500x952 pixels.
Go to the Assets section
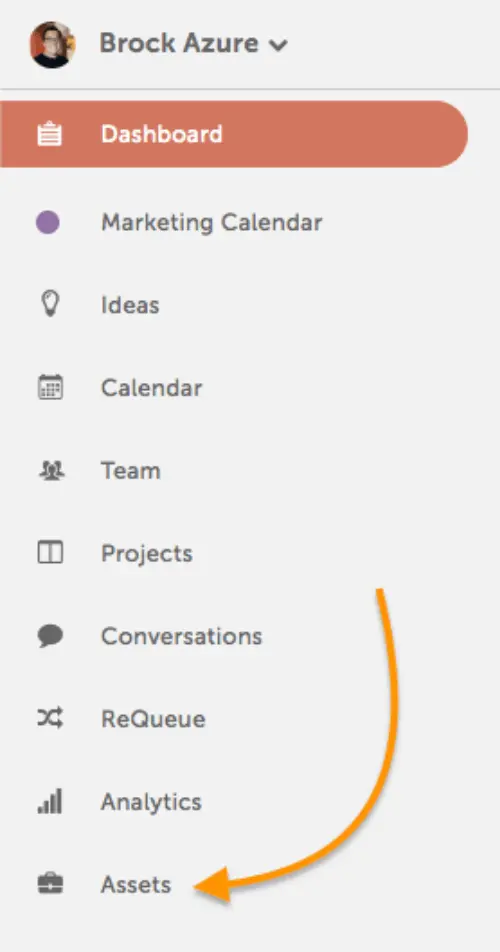pyautogui.click(x=136, y=885)
